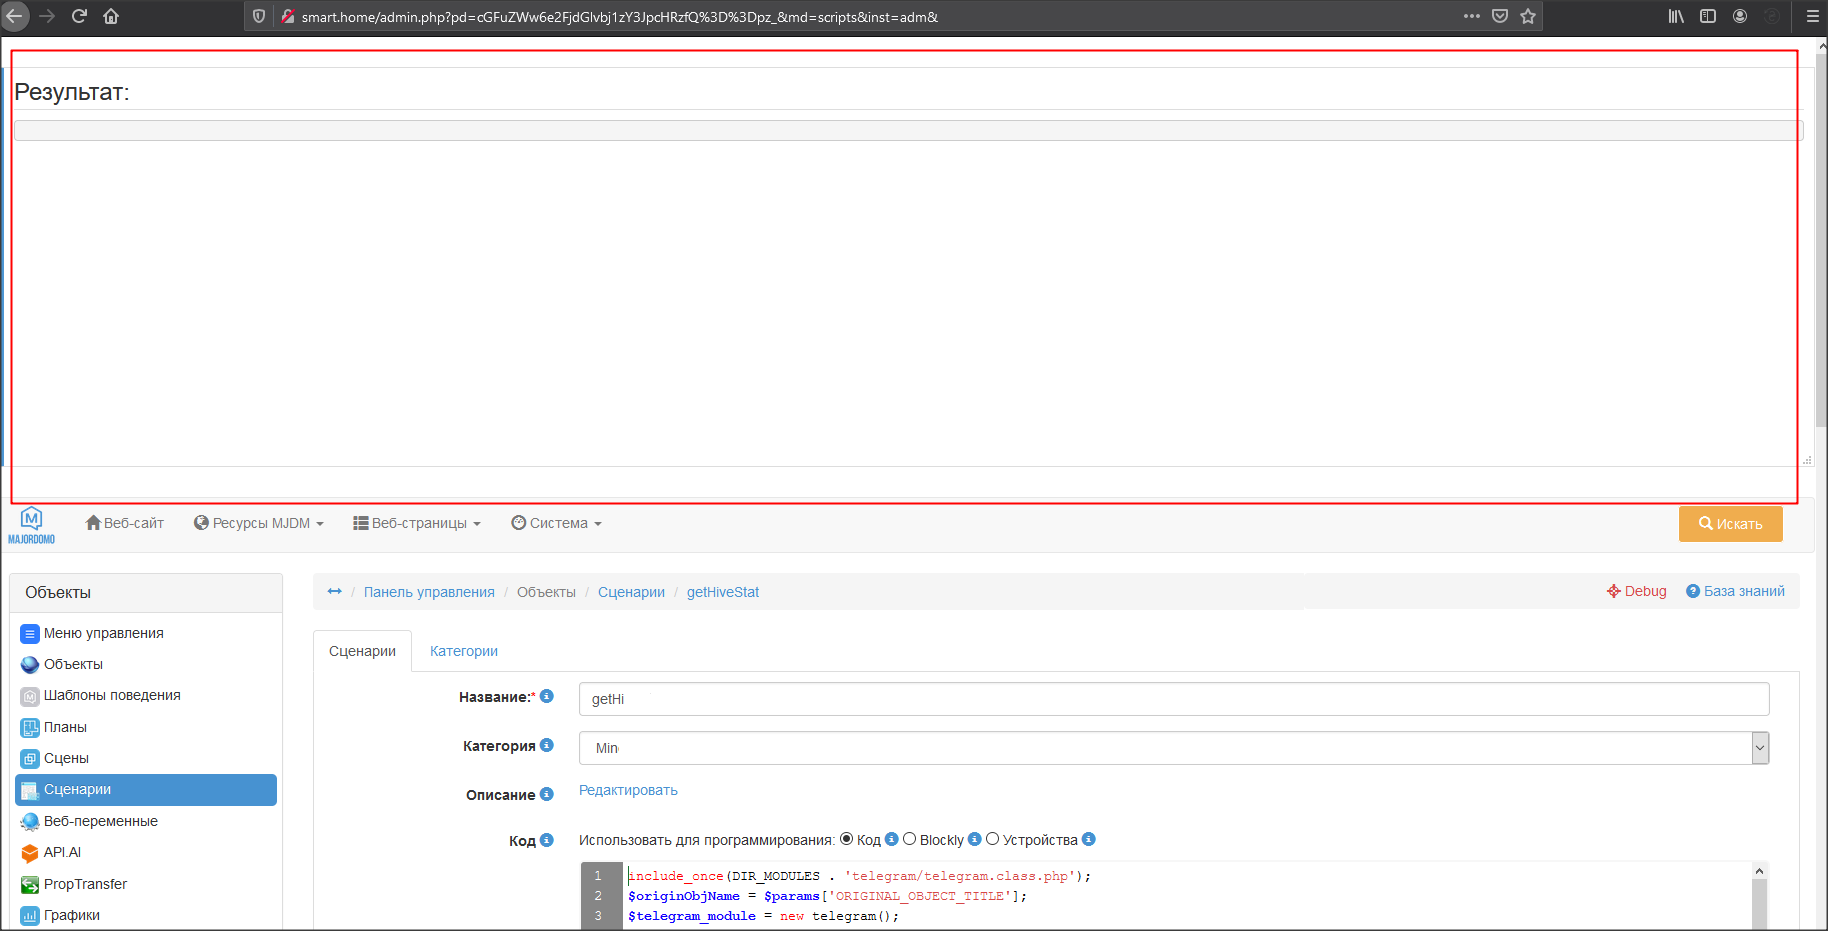Screen dimensions: 1828x931
Task: Open the Веб-сайт navigation item
Action: coord(125,523)
